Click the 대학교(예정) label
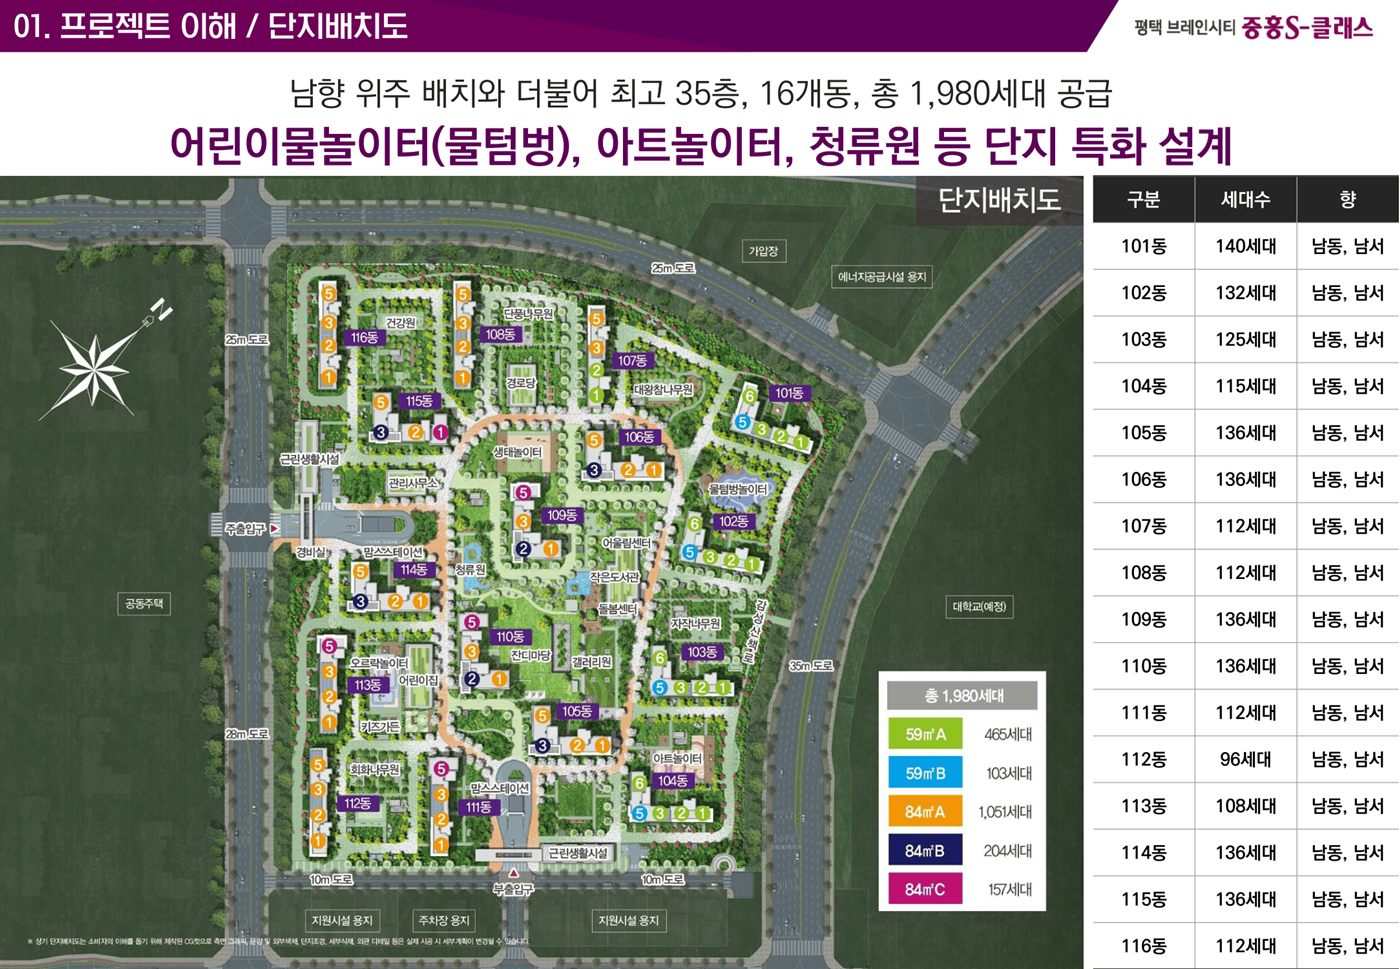The height and width of the screenshot is (969, 1400). pos(979,607)
